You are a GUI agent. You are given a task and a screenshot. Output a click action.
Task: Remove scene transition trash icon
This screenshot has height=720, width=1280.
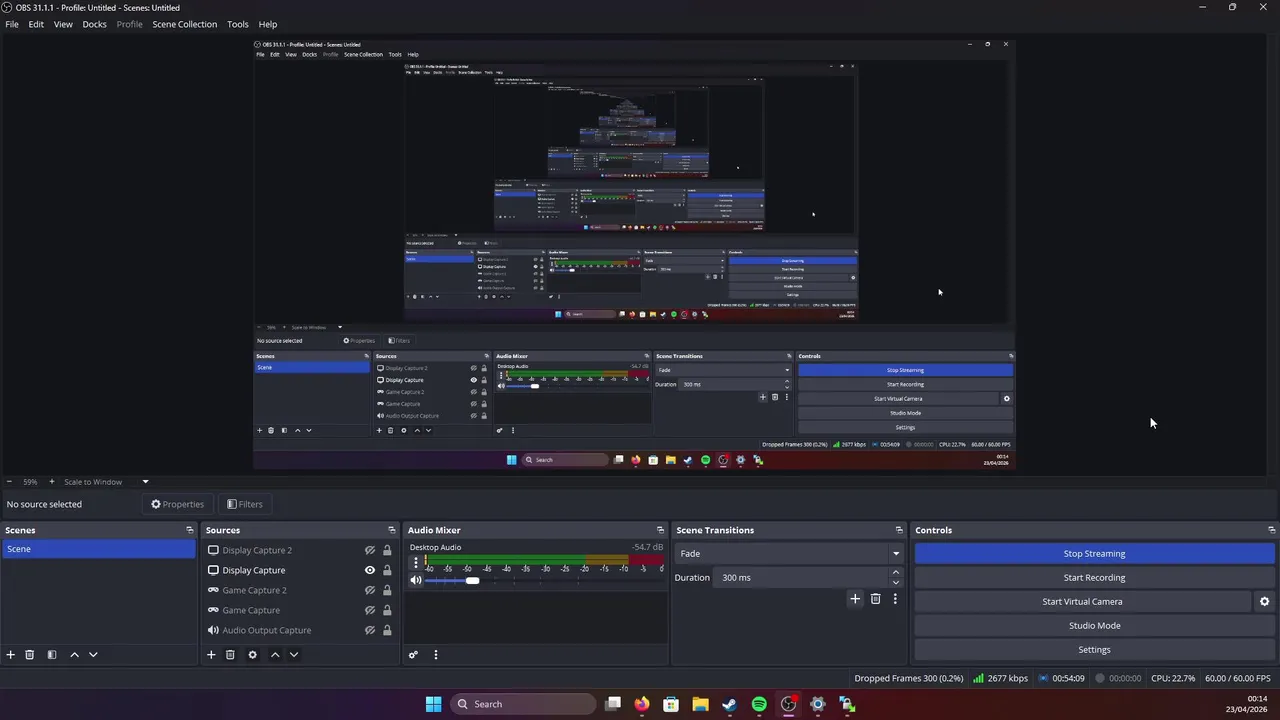coord(875,598)
